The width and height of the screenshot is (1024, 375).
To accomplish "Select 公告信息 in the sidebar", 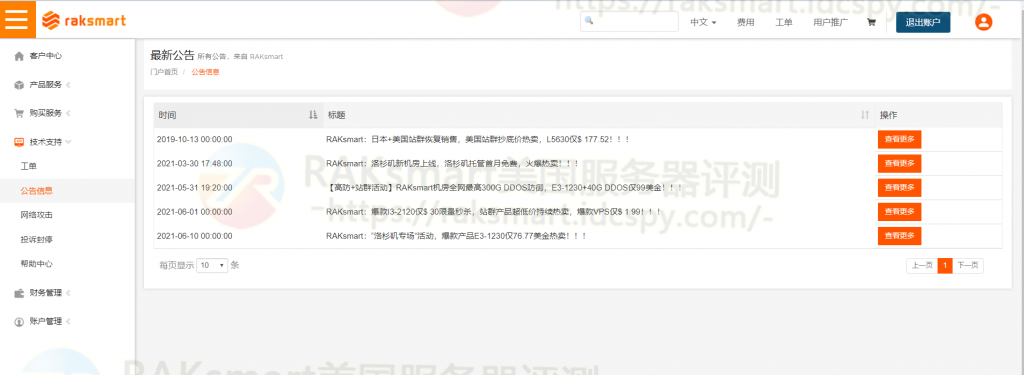I will coord(37,191).
